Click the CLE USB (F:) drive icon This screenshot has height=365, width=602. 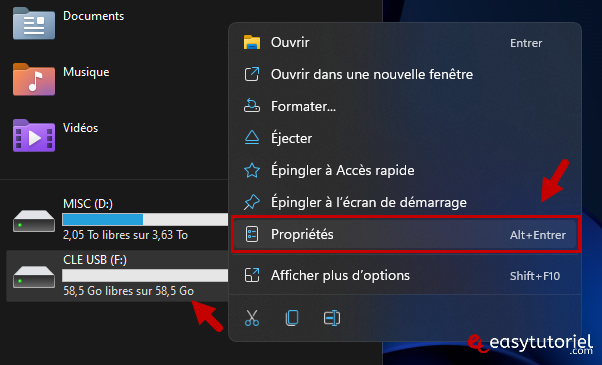[x=34, y=277]
